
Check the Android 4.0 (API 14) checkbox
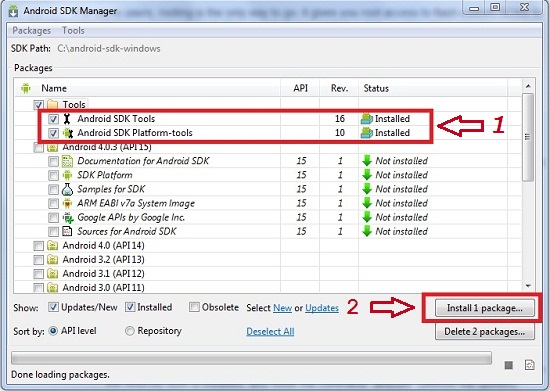tap(38, 246)
